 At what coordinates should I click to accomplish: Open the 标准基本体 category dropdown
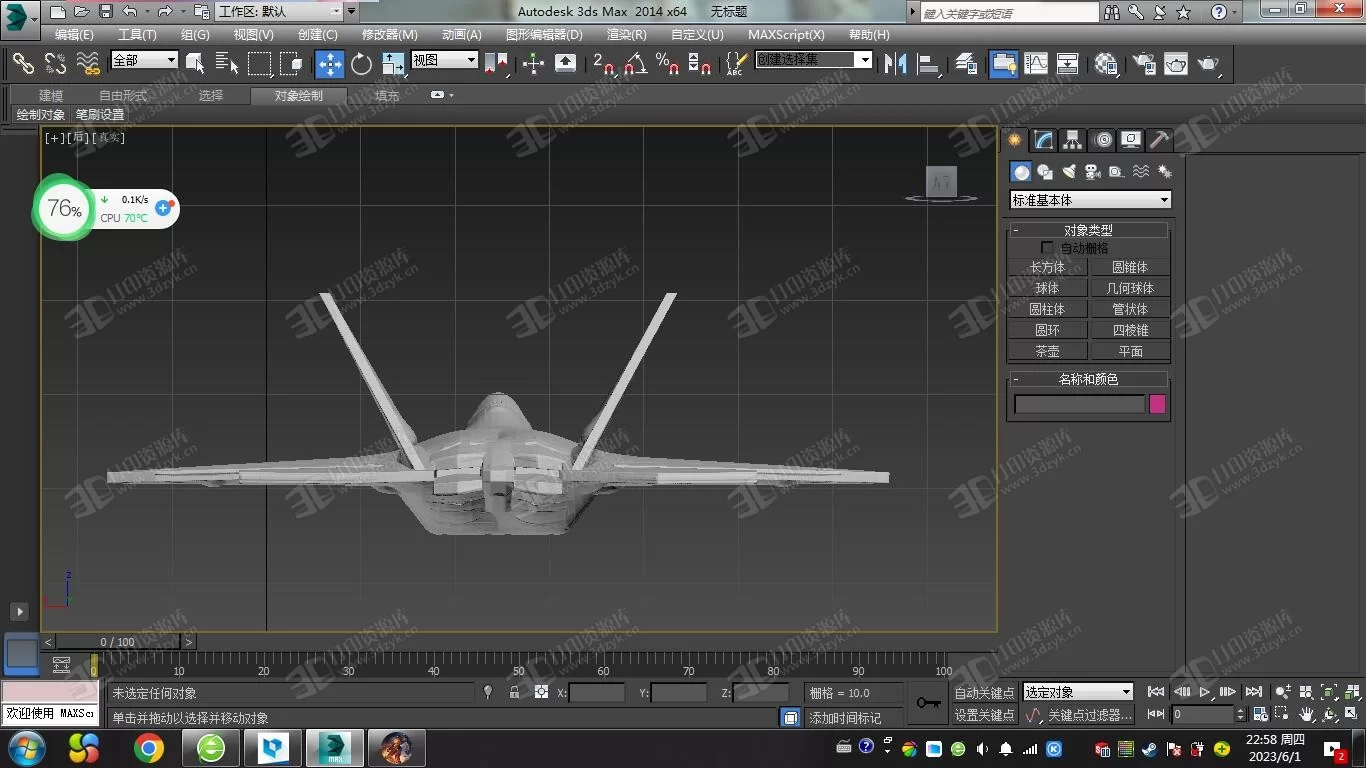click(1090, 200)
